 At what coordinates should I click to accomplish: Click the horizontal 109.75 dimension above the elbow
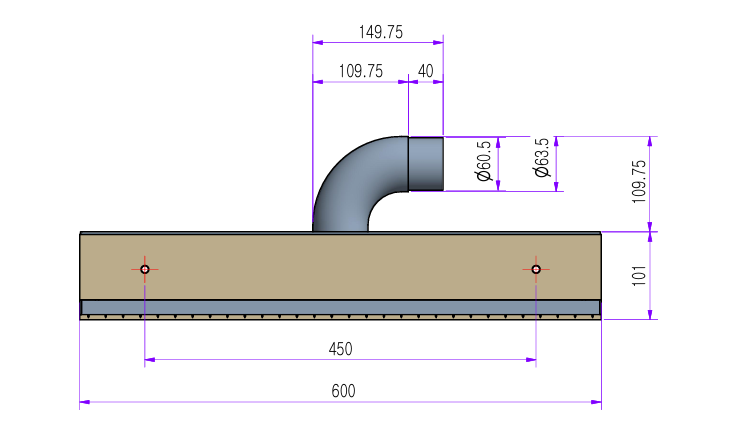[x=361, y=71]
